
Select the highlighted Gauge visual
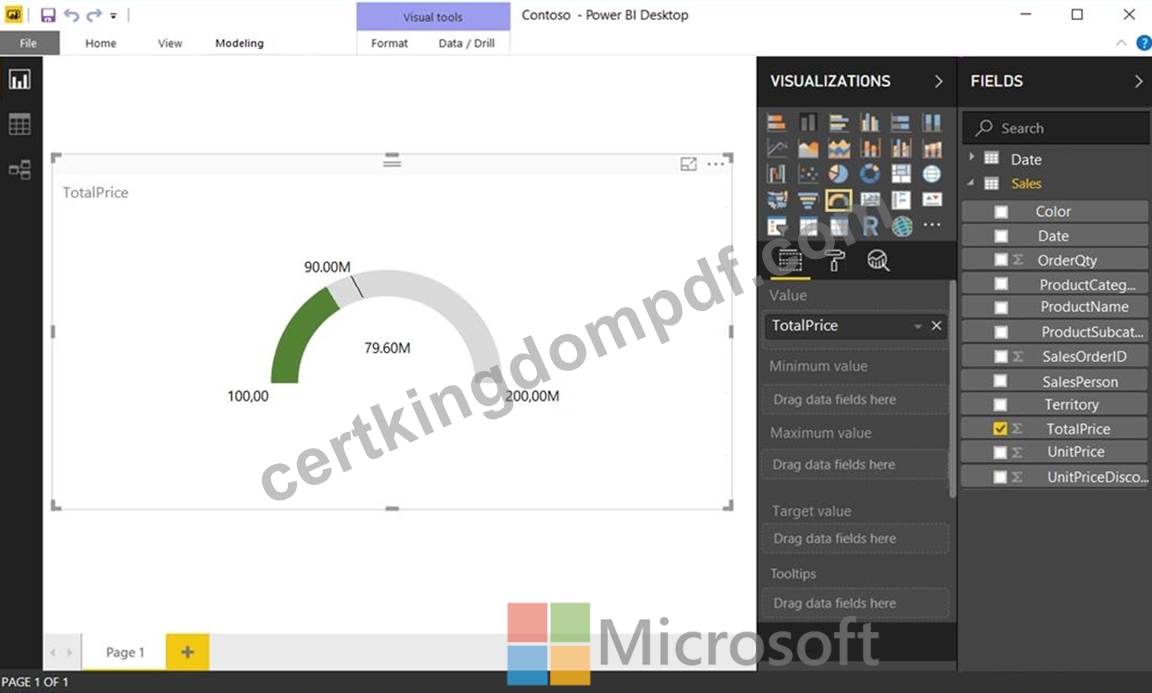tap(838, 200)
